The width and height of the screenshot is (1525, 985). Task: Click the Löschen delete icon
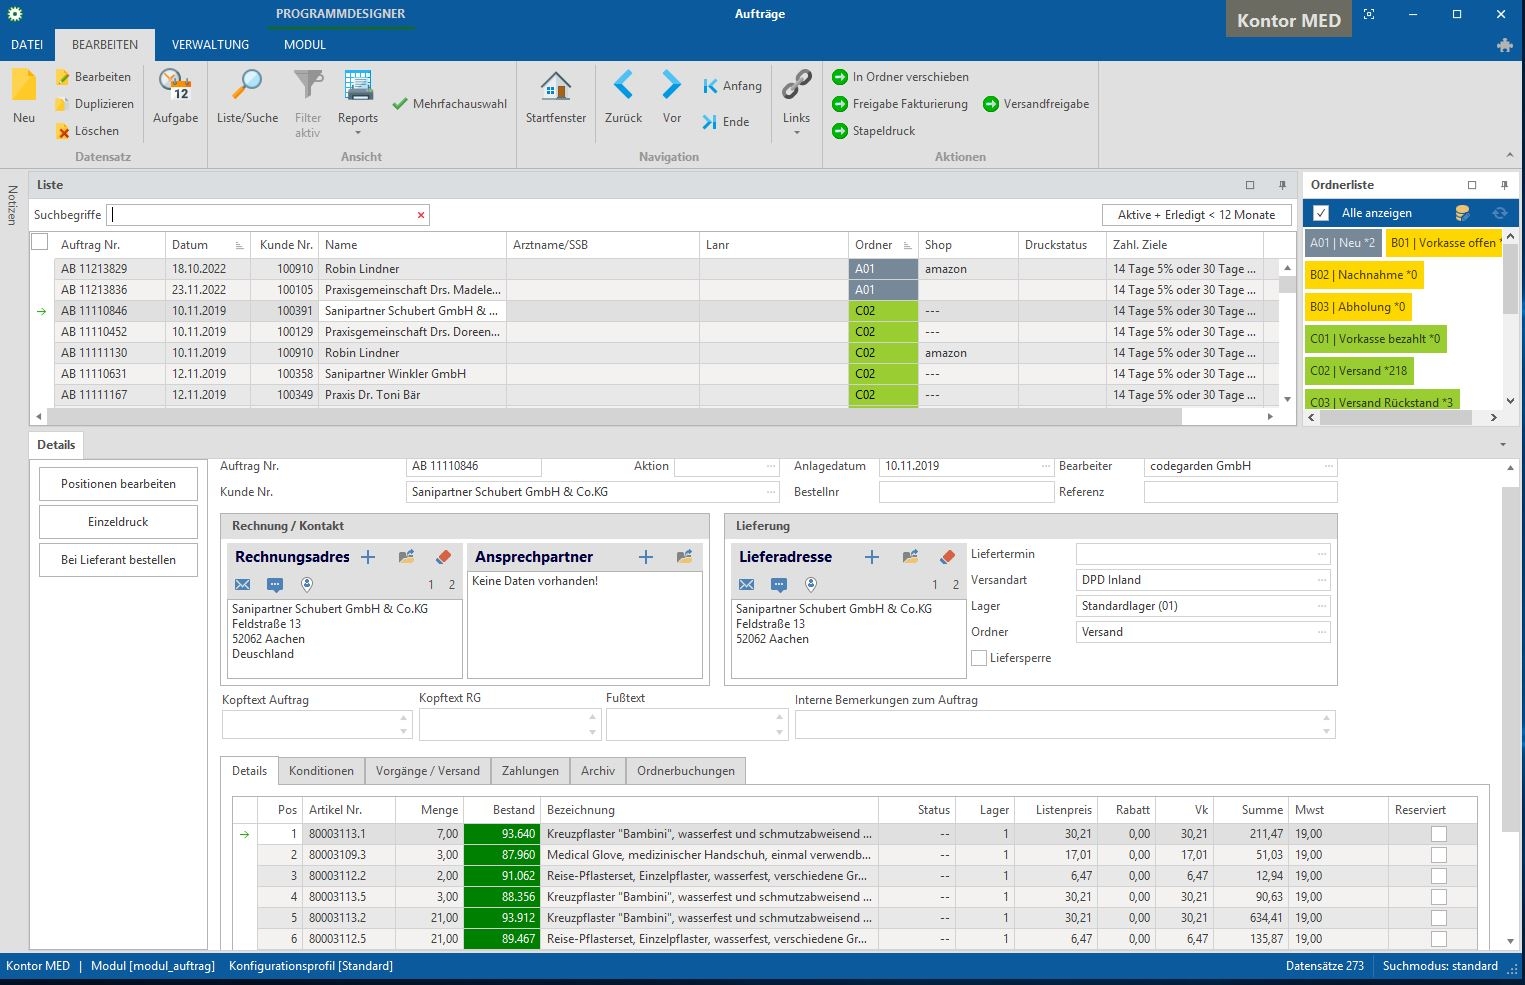pyautogui.click(x=63, y=131)
